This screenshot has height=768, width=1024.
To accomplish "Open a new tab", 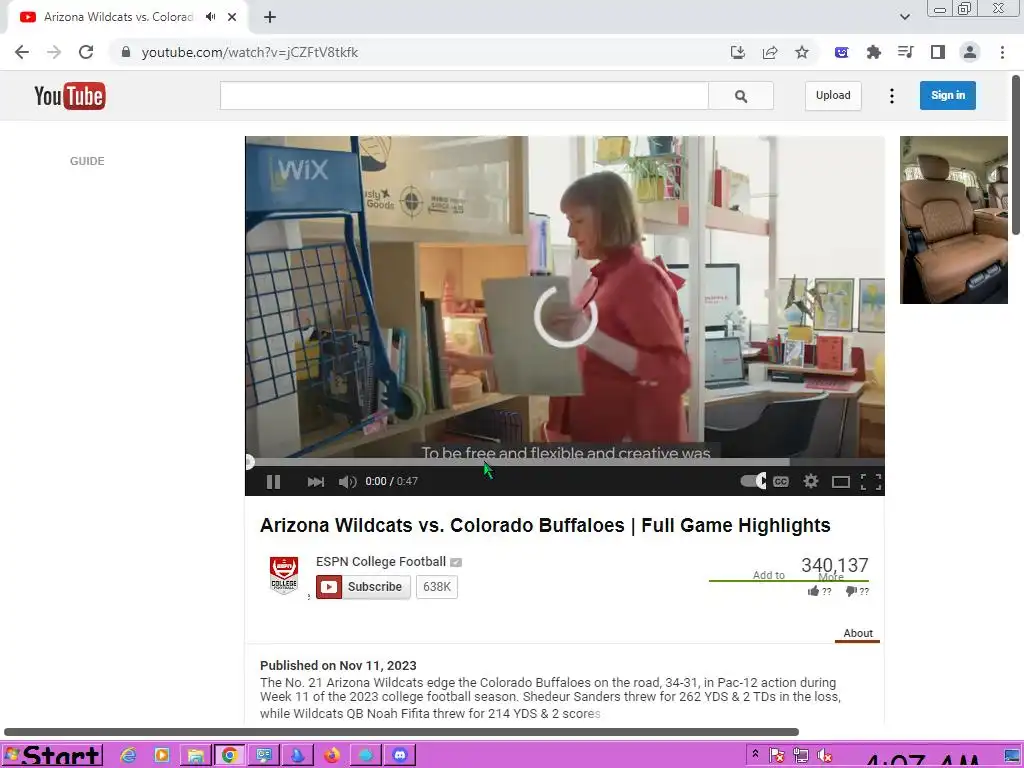I will 270,17.
